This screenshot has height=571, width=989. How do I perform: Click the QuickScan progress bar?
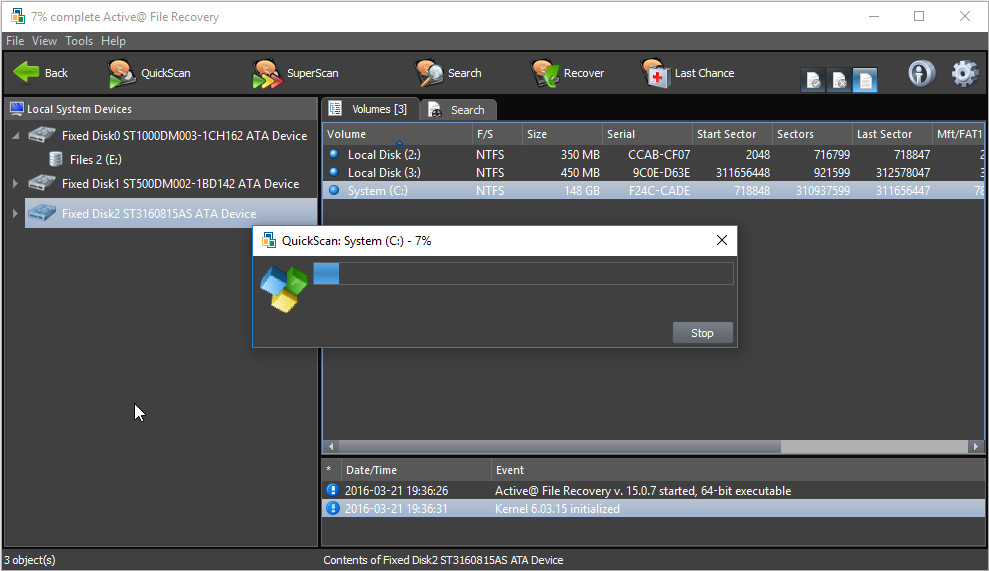pyautogui.click(x=524, y=273)
